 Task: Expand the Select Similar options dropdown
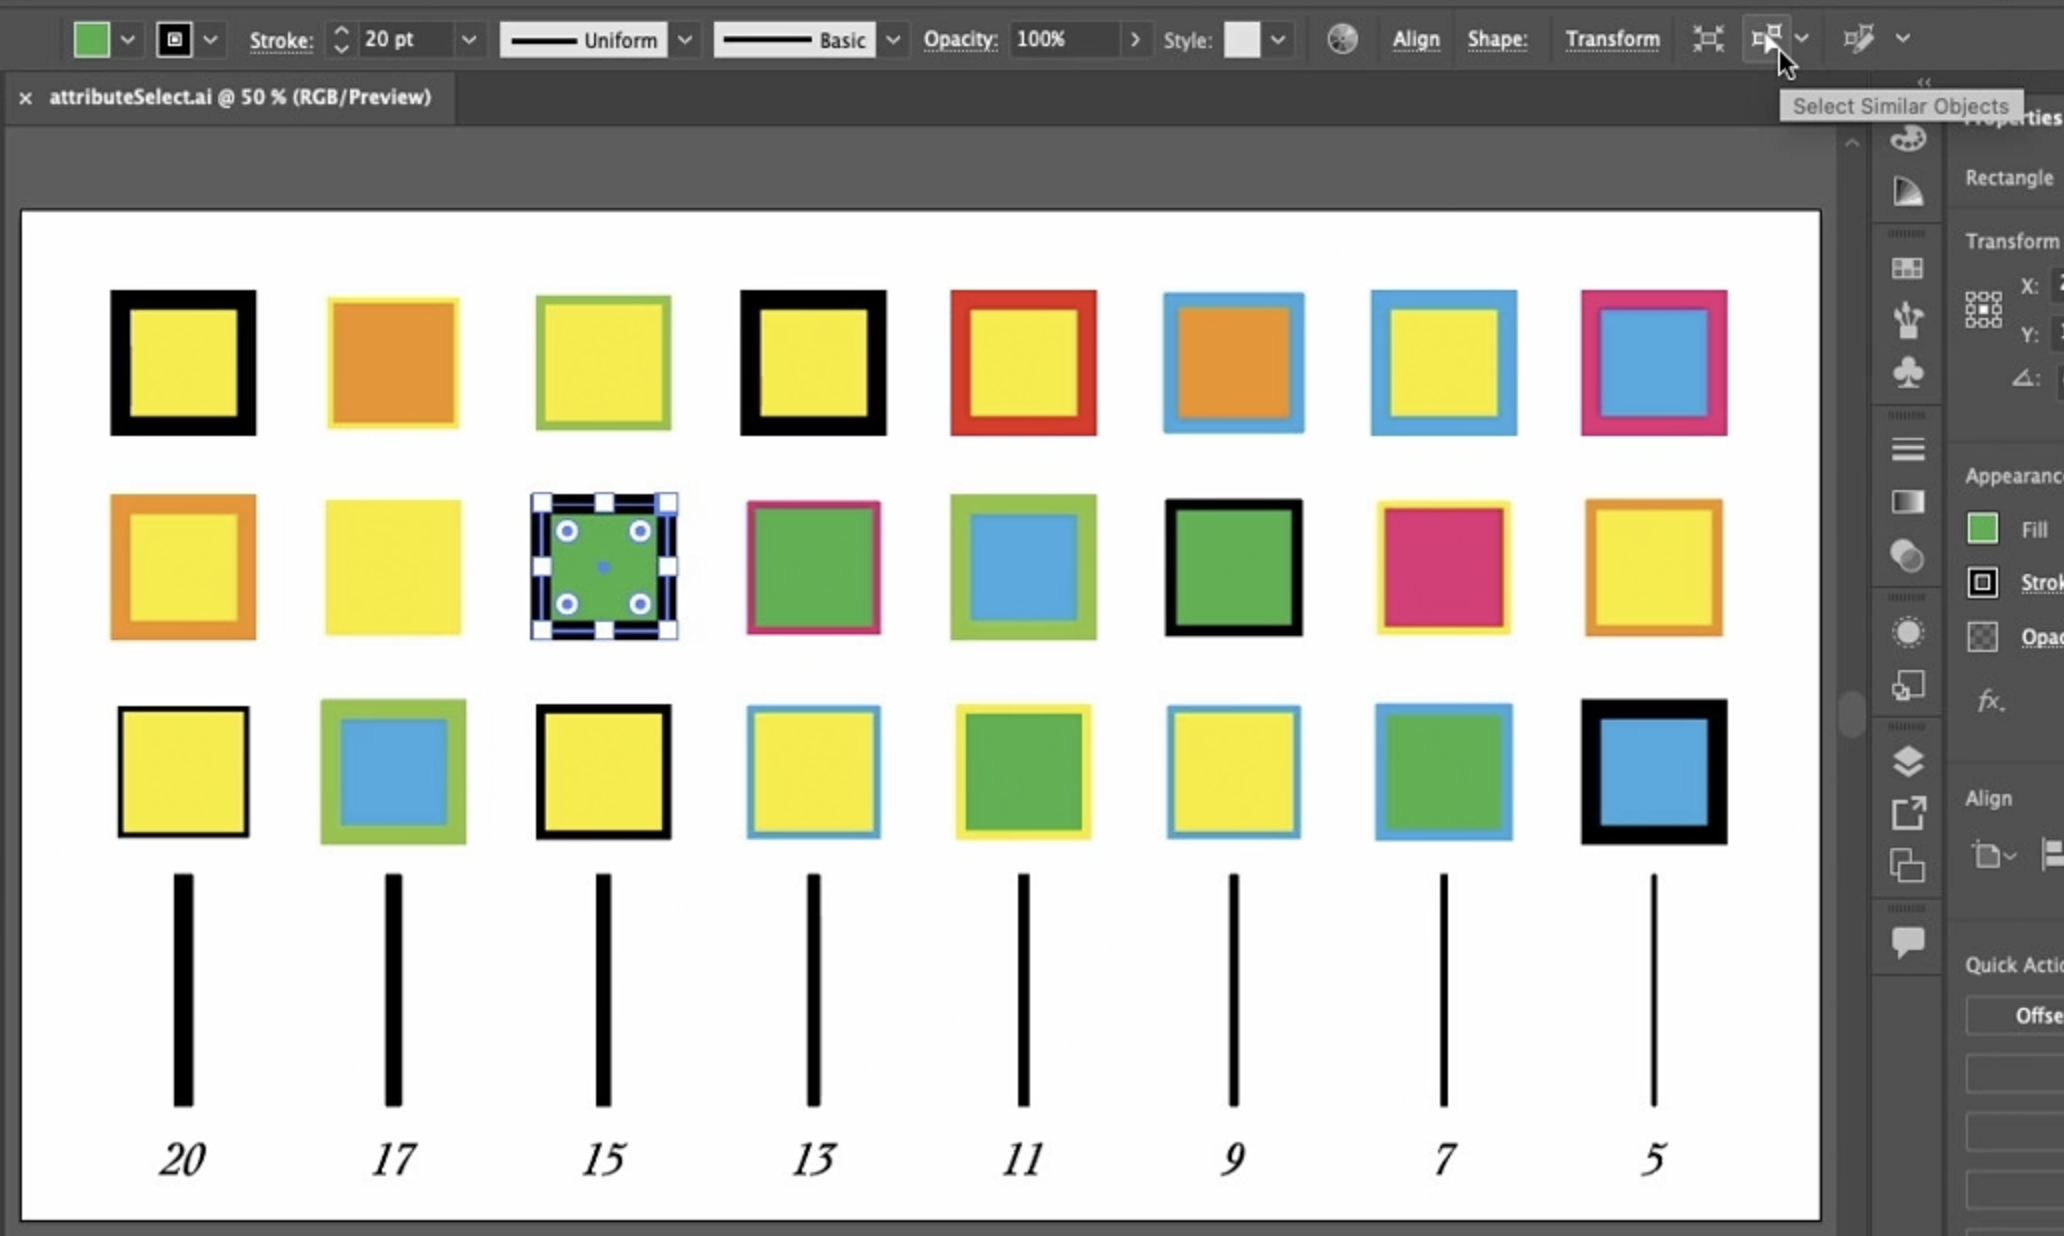(1802, 39)
